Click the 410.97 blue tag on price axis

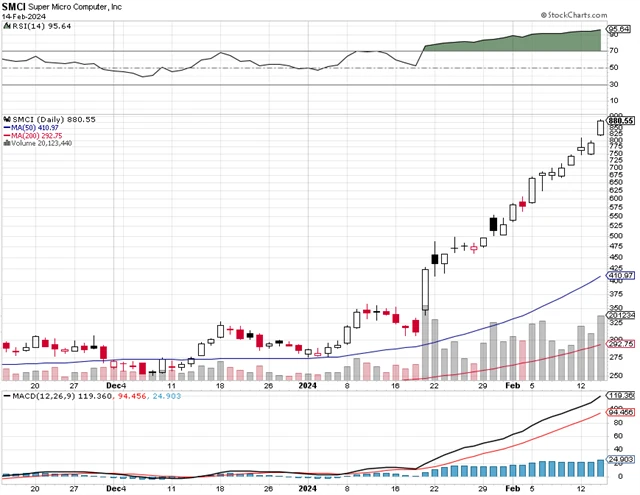(x=621, y=276)
